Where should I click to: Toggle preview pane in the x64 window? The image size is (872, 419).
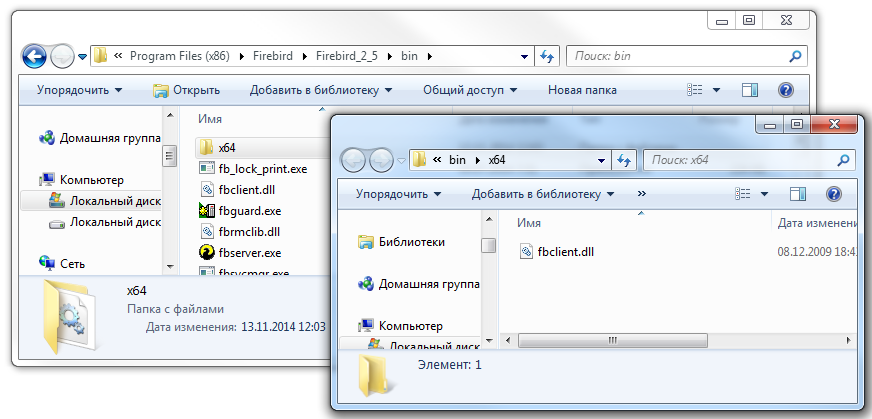[798, 193]
